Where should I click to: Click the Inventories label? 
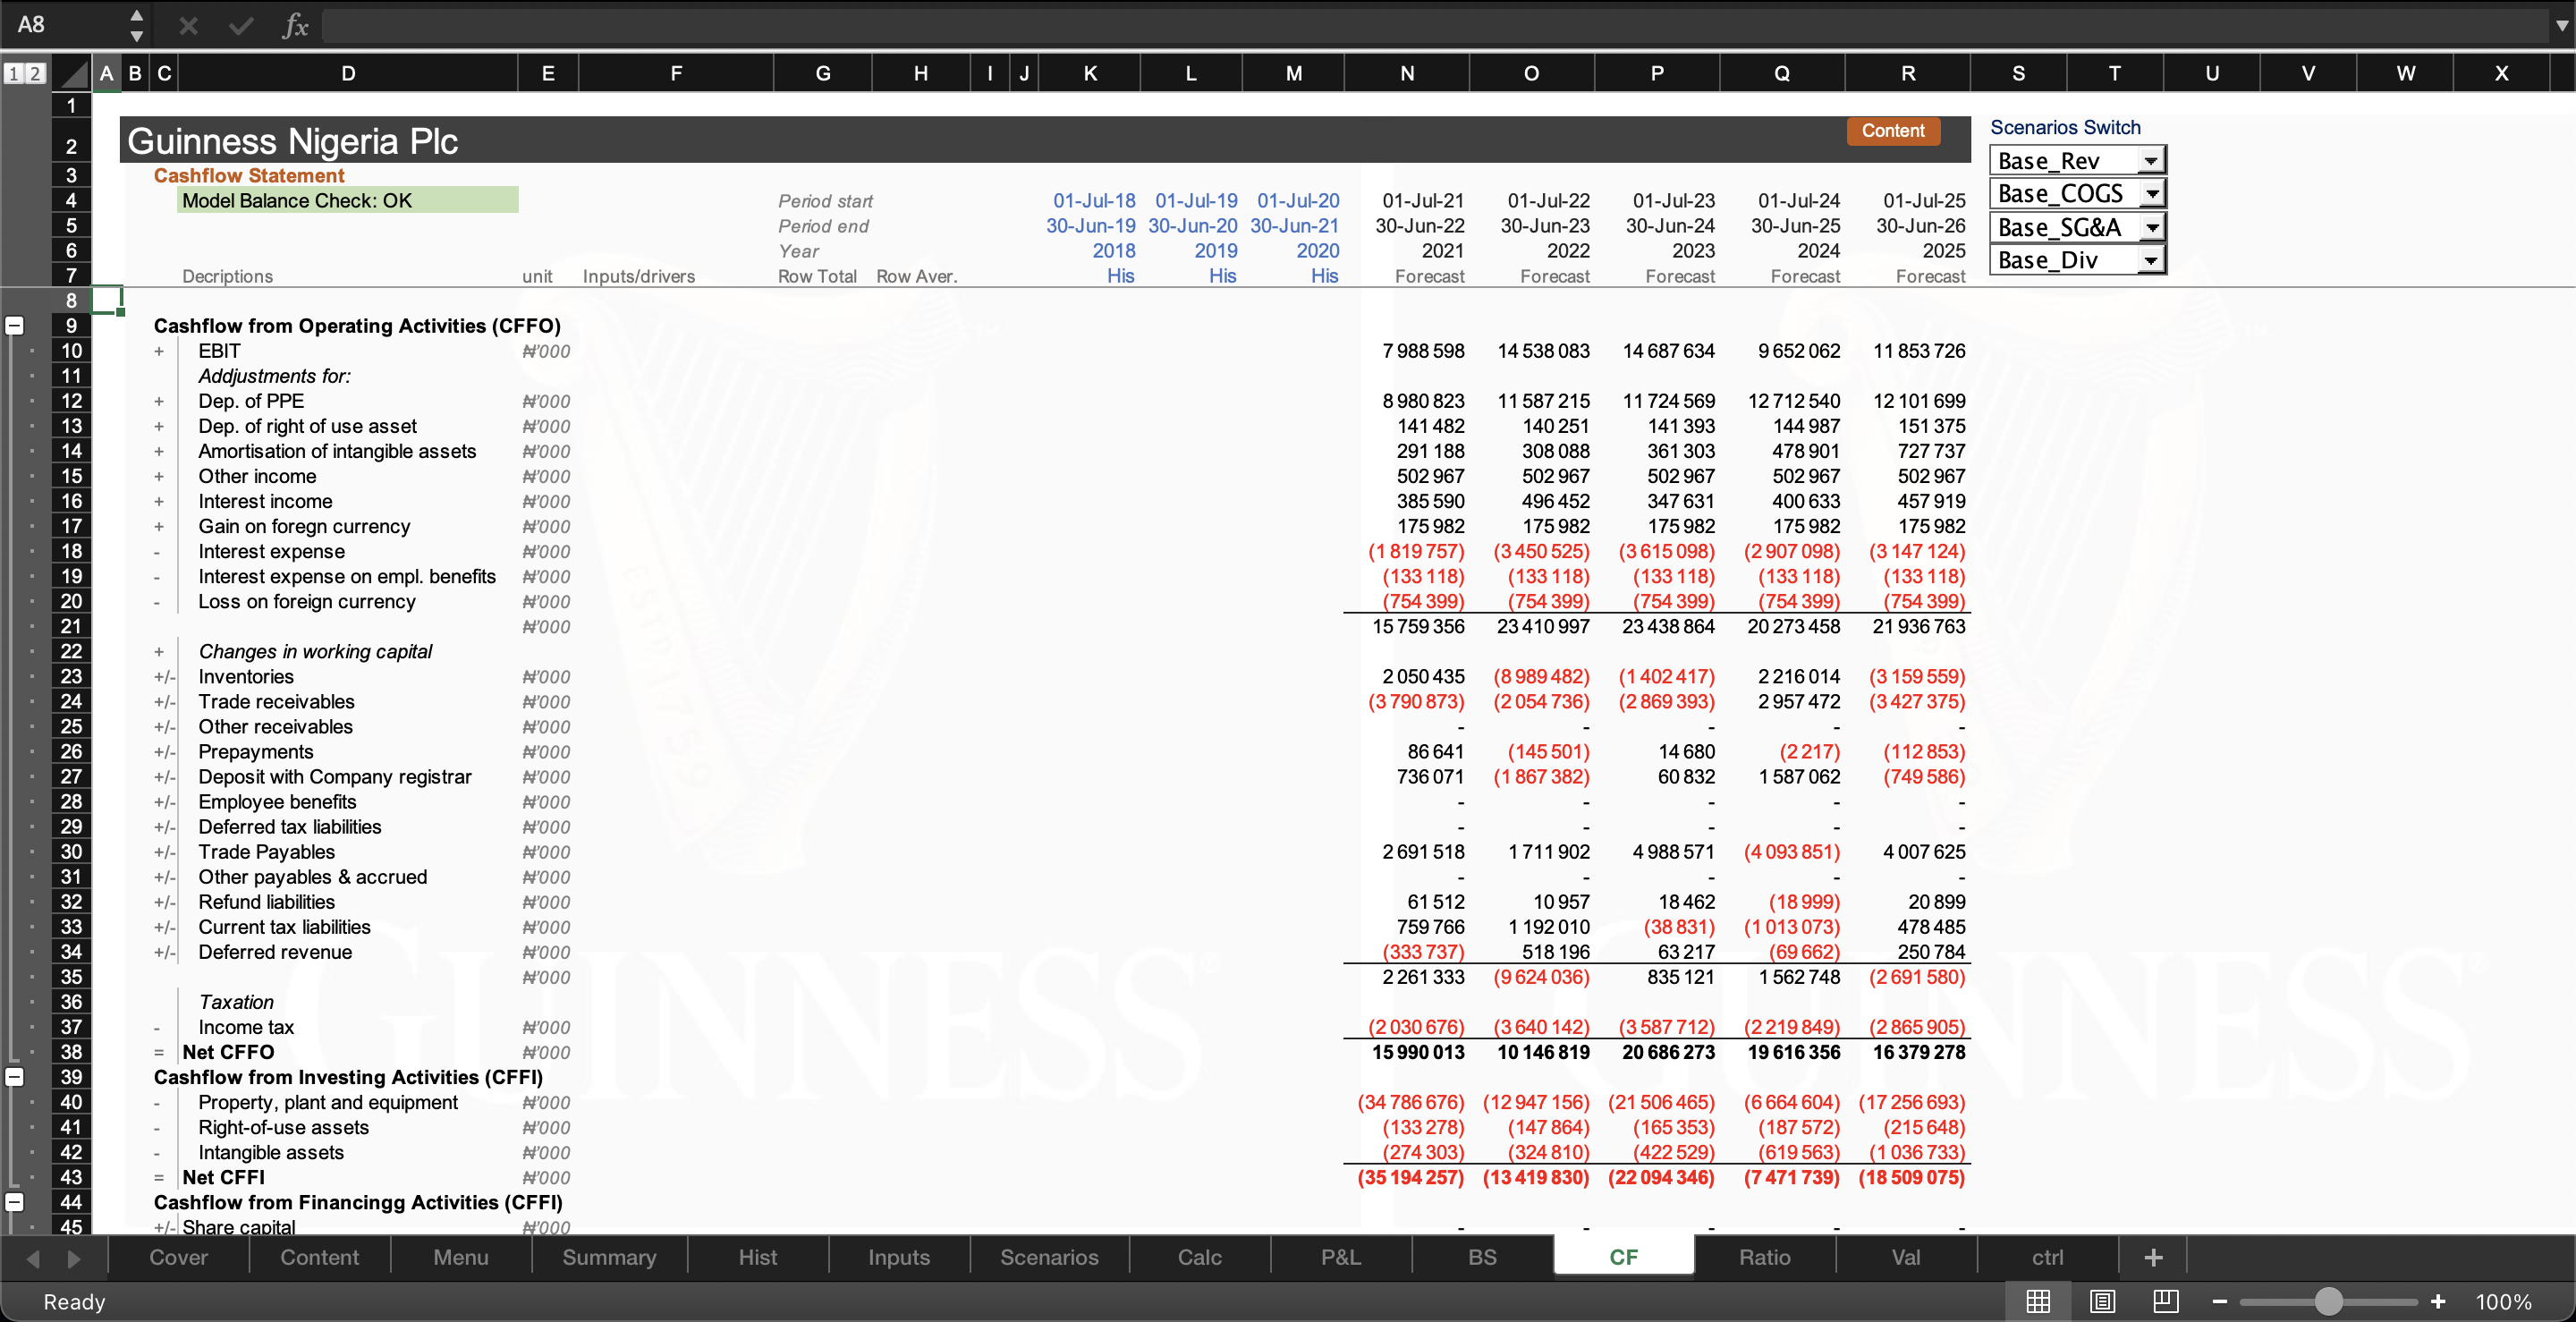[246, 676]
